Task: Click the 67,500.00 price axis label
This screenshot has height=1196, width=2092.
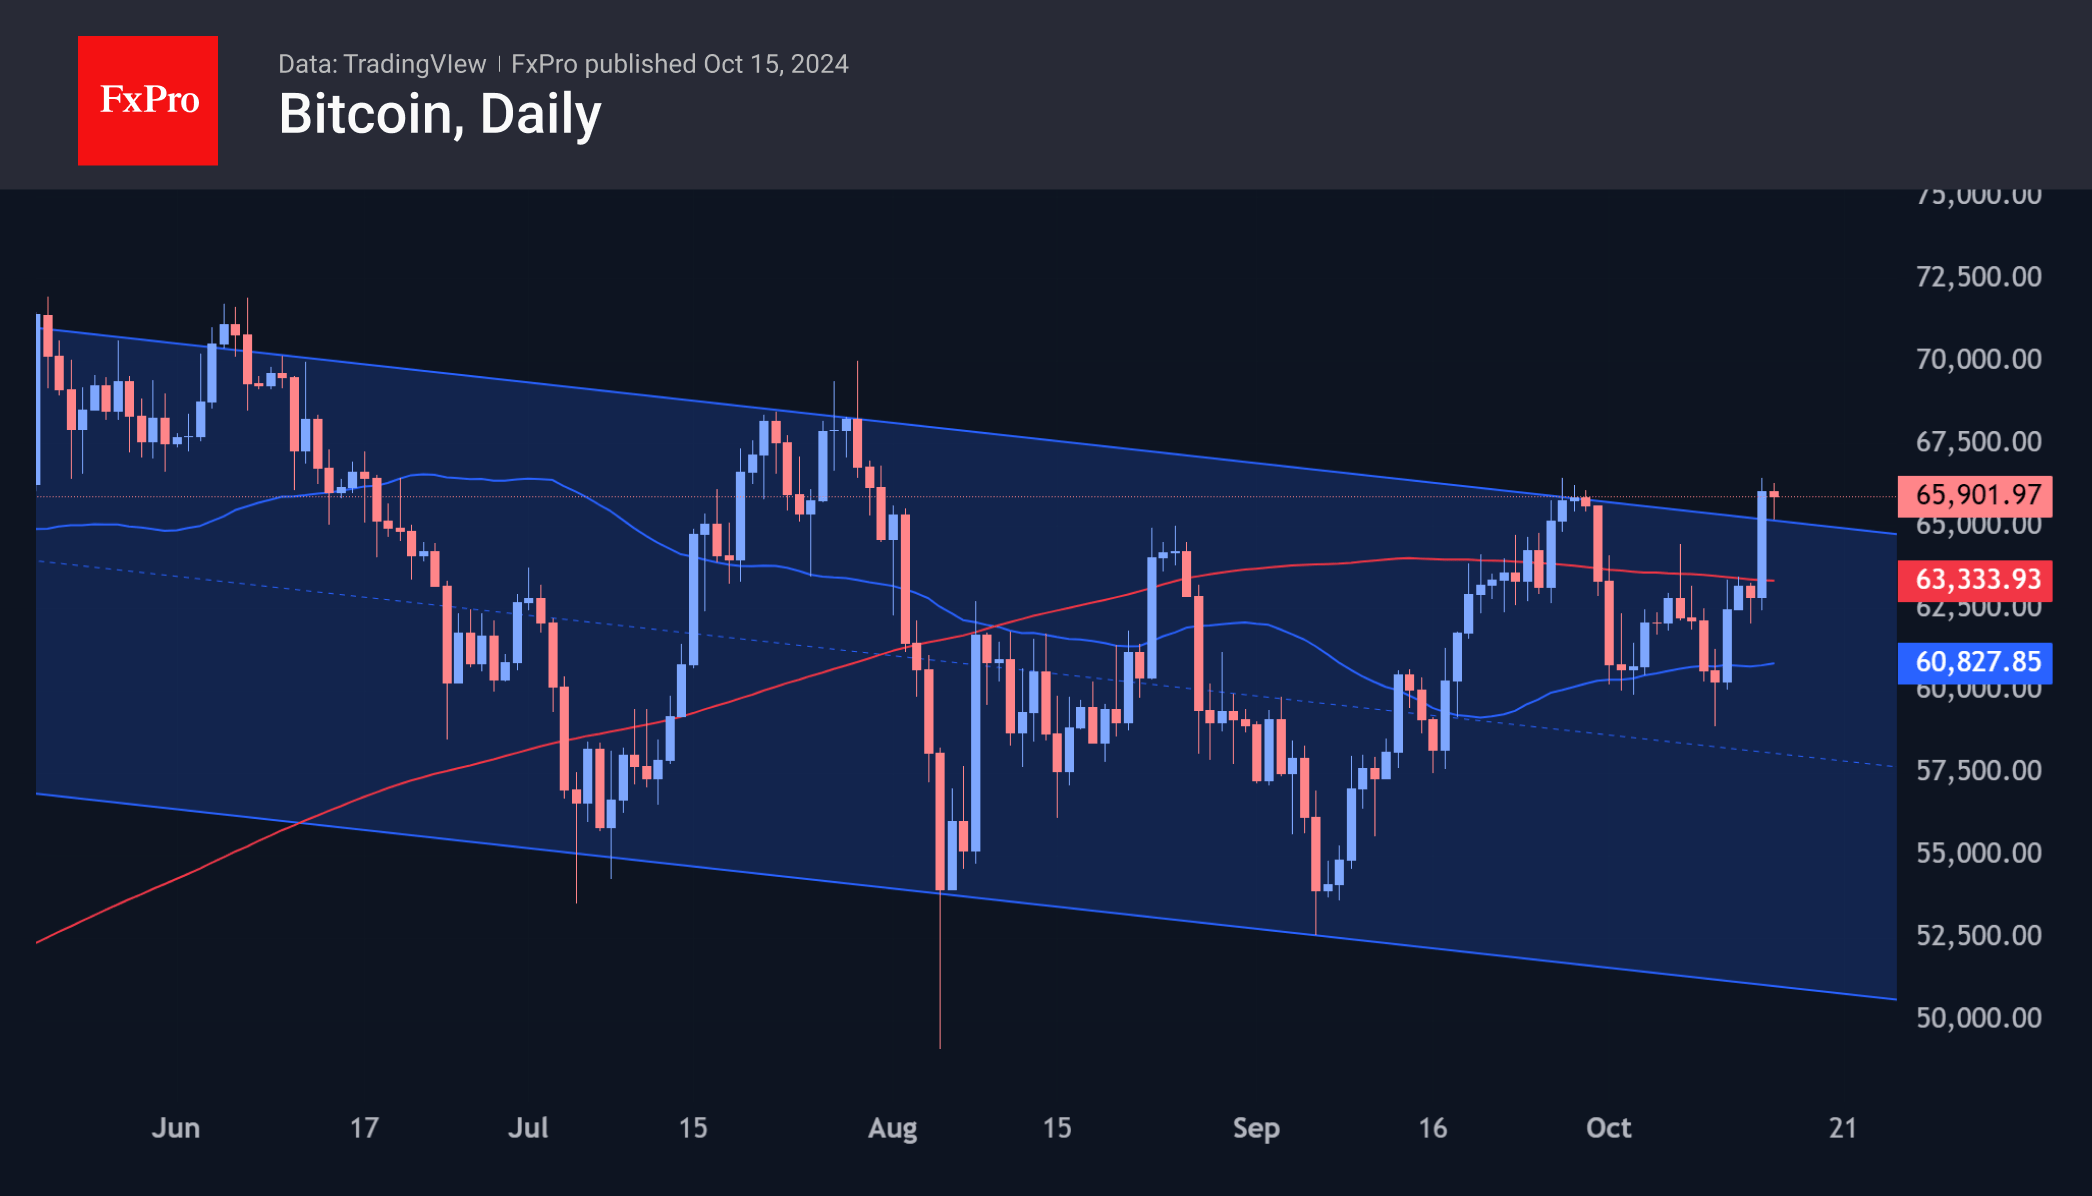Action: pyautogui.click(x=1978, y=442)
